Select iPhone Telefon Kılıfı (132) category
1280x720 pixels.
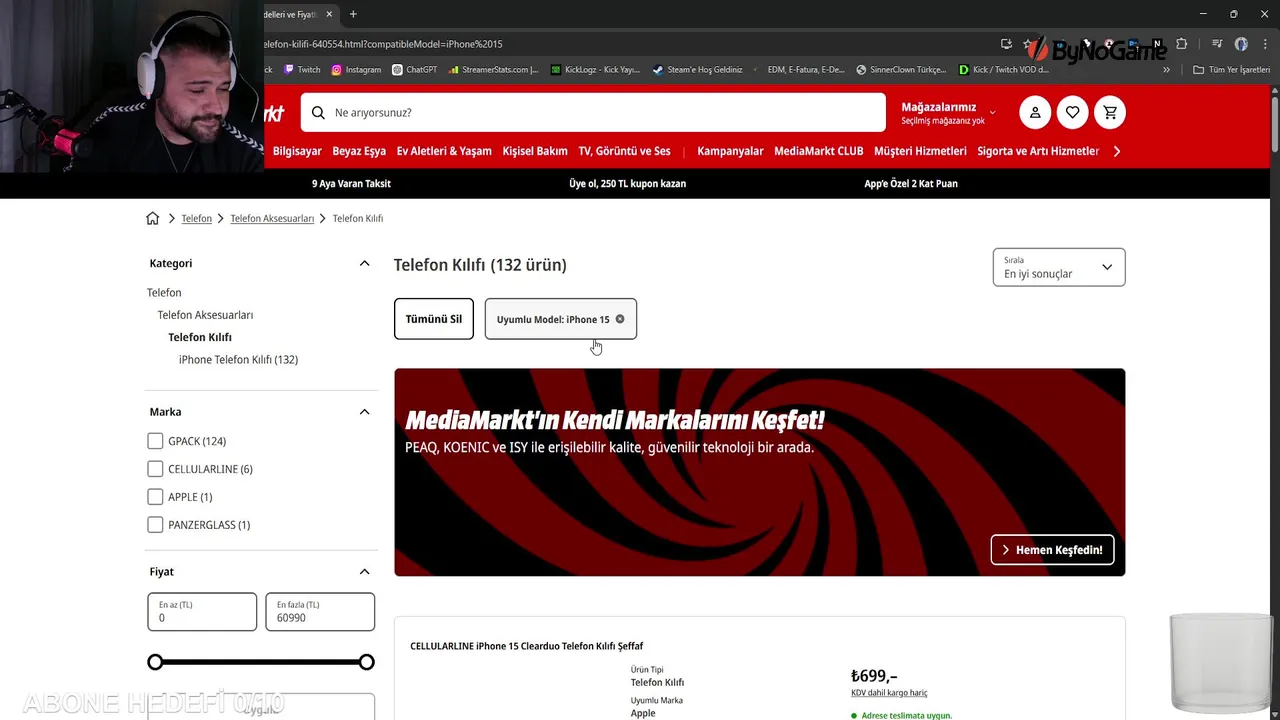[x=238, y=360]
